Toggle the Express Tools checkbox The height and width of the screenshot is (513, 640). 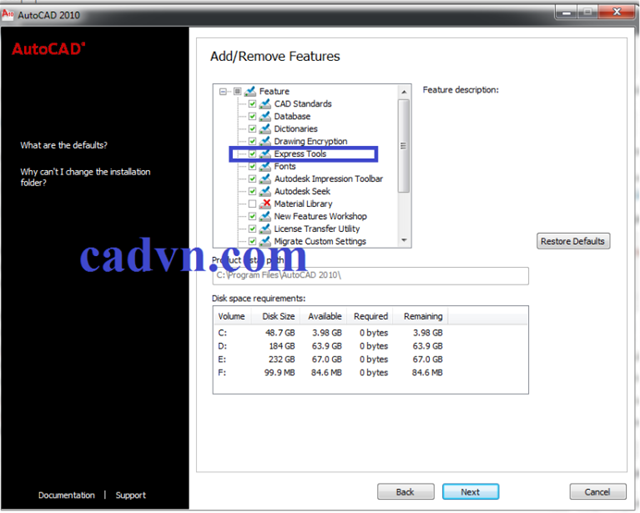pyautogui.click(x=252, y=154)
